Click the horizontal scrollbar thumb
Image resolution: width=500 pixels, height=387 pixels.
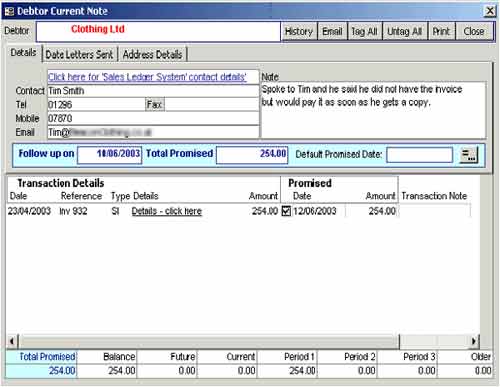coord(208,341)
